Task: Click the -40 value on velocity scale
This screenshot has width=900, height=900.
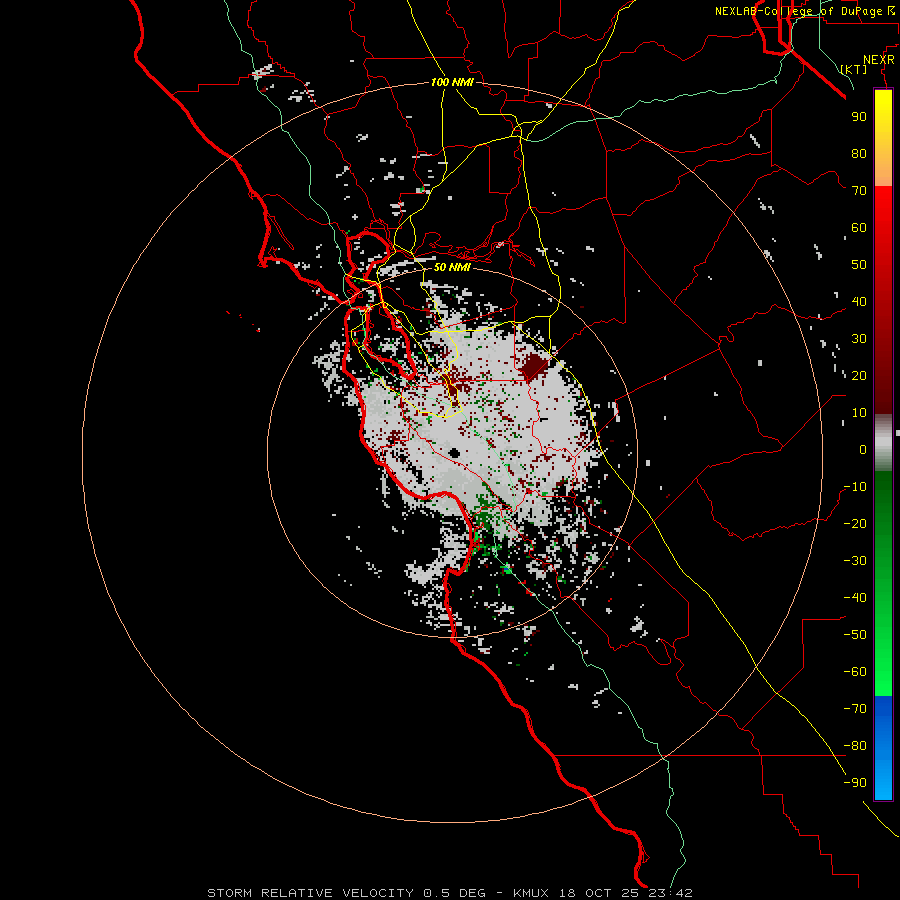Action: point(855,598)
